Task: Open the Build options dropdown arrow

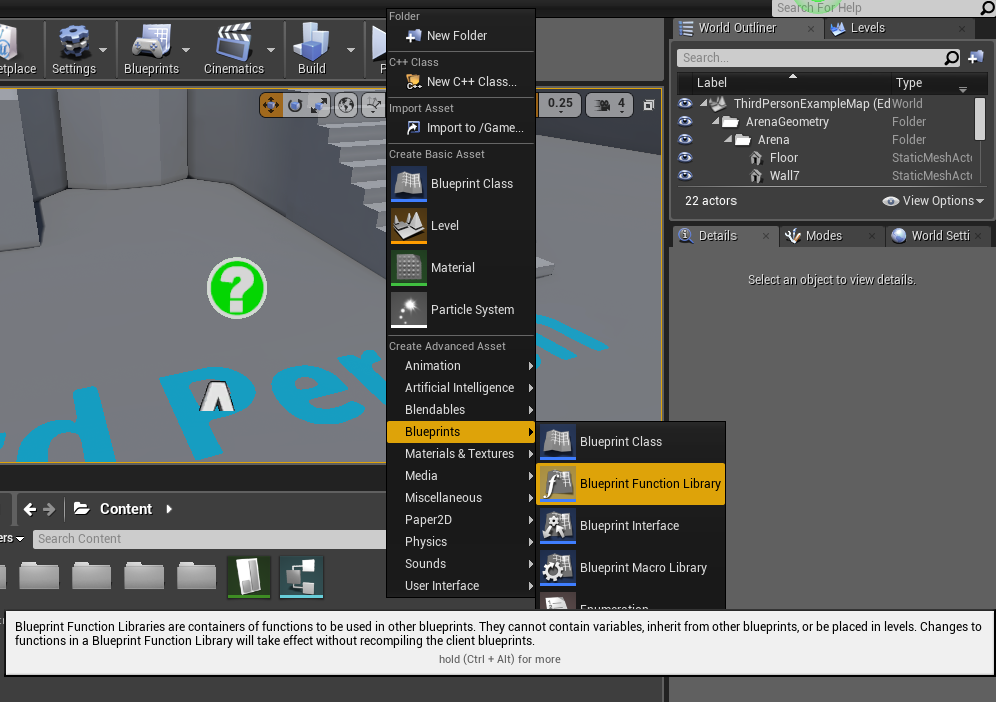Action: pyautogui.click(x=351, y=50)
